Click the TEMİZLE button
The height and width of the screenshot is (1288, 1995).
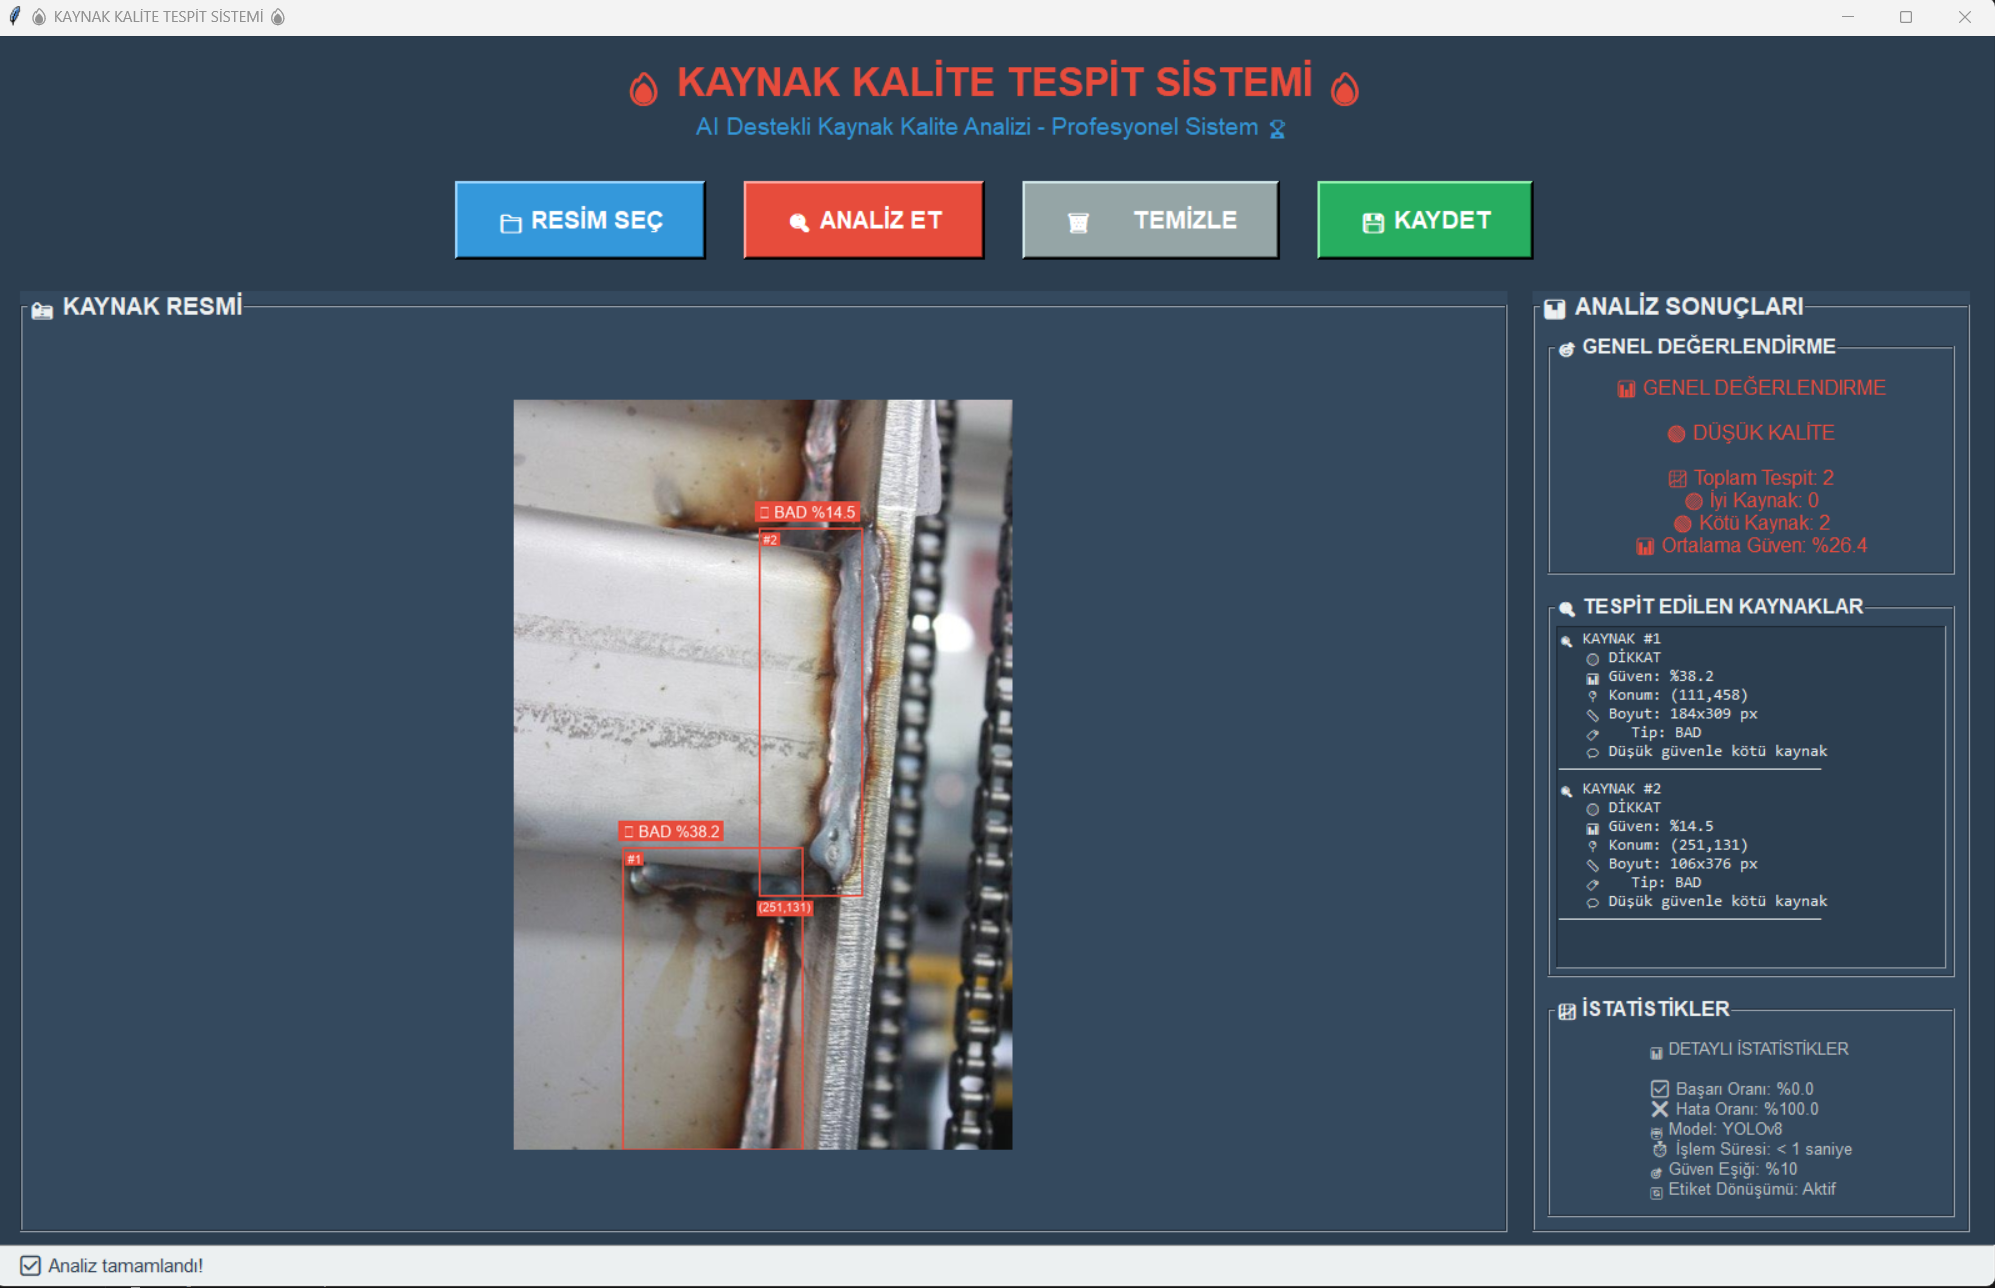pyautogui.click(x=1150, y=220)
